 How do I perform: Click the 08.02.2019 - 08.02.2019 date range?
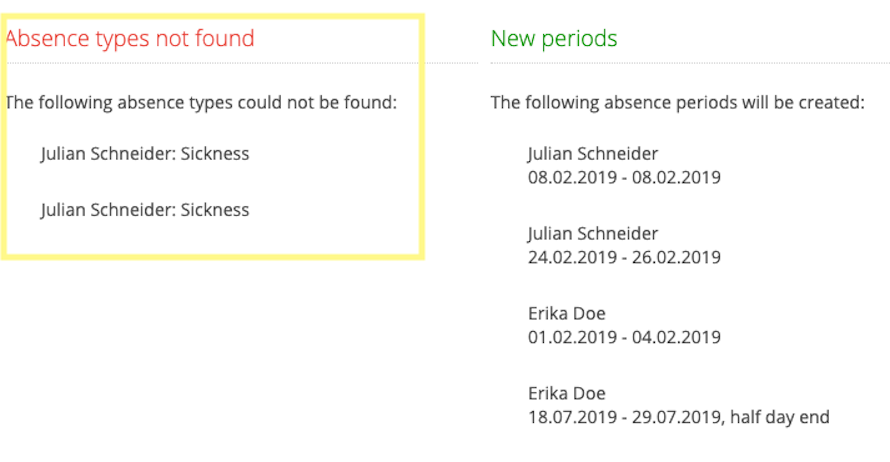pyautogui.click(x=624, y=178)
